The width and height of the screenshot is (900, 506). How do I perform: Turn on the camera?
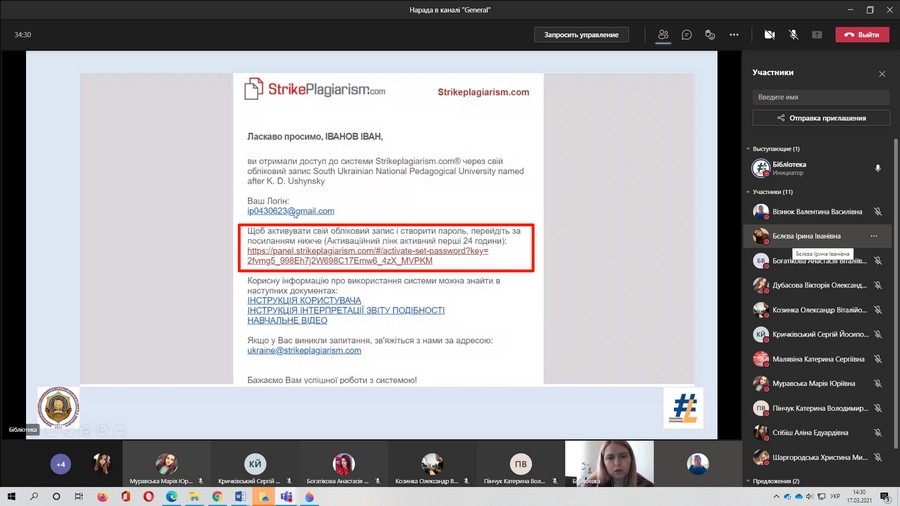click(x=770, y=35)
